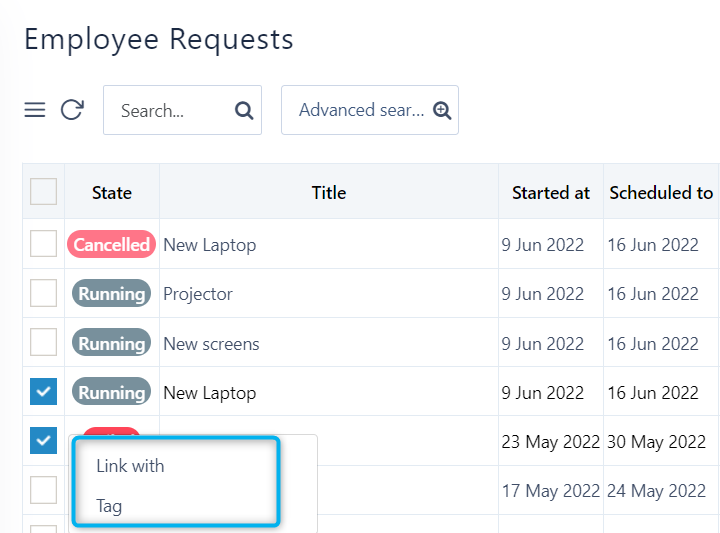Check the Cancelled New Laptop row checkbox

[x=44, y=243]
